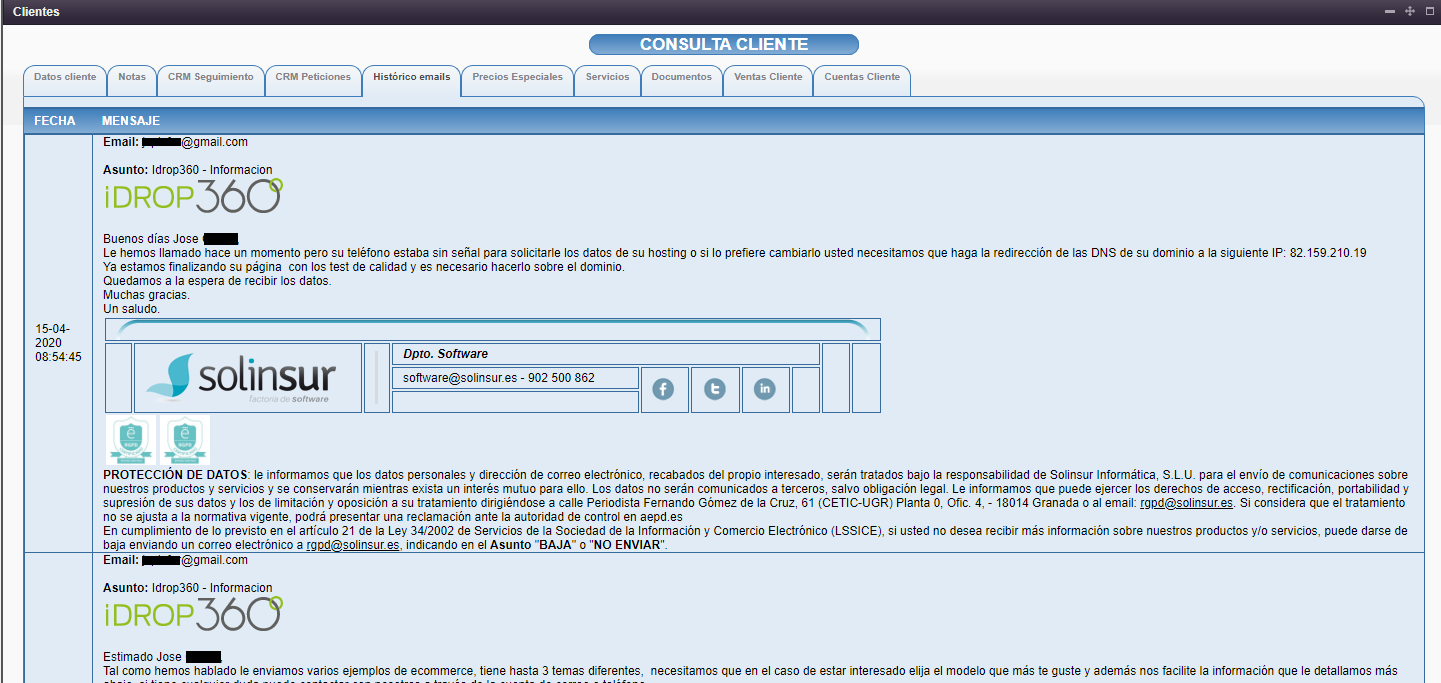
Task: Go to the CRM Seguimiento tab
Action: pyautogui.click(x=211, y=81)
